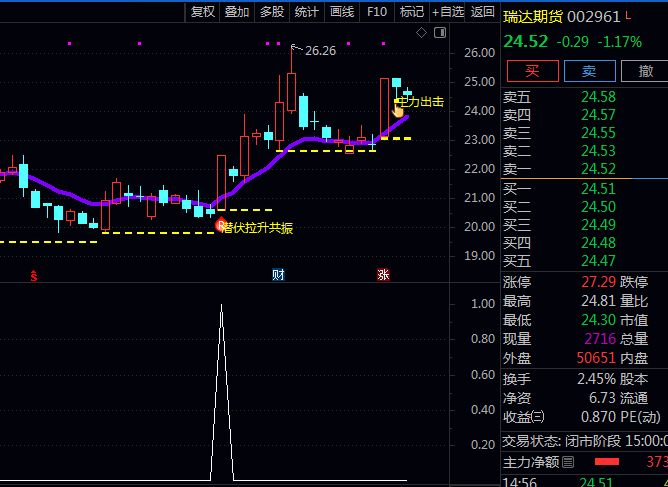Viewport: 668px width, 487px height.
Task: Activate the 画线 drawing tool
Action: [x=342, y=12]
